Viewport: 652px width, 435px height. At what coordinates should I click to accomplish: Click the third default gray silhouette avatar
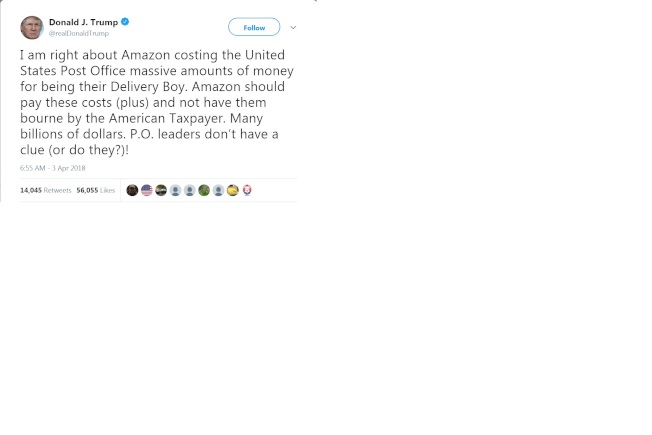(x=218, y=190)
